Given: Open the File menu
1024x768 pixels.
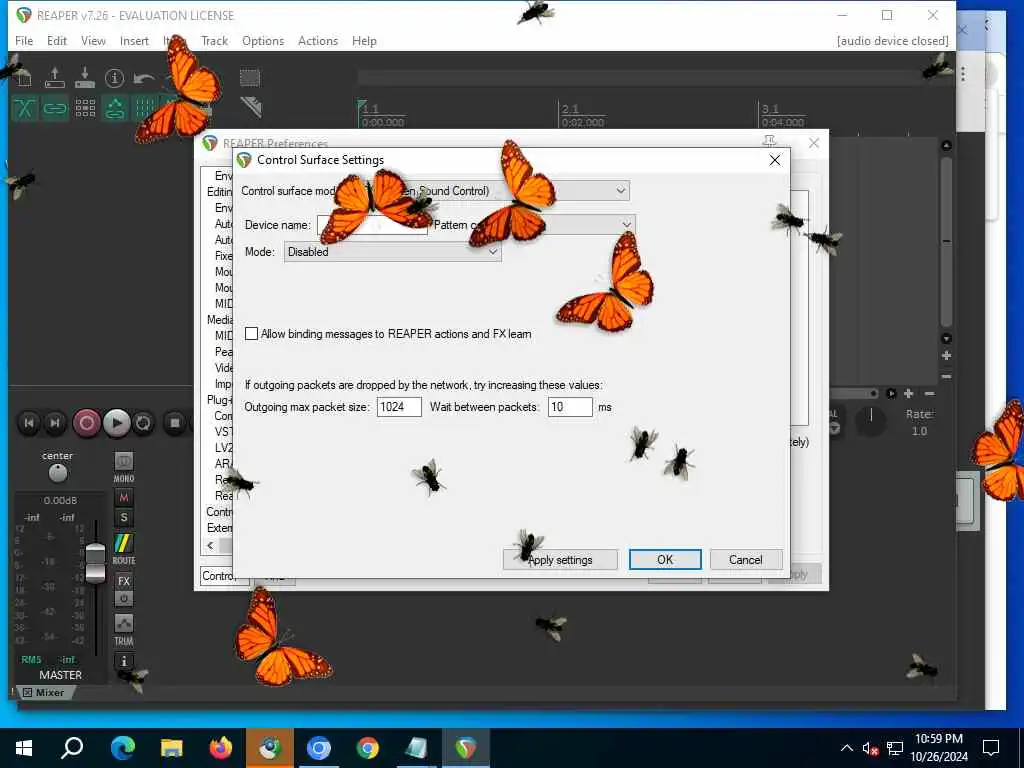Looking at the screenshot, I should coord(24,40).
